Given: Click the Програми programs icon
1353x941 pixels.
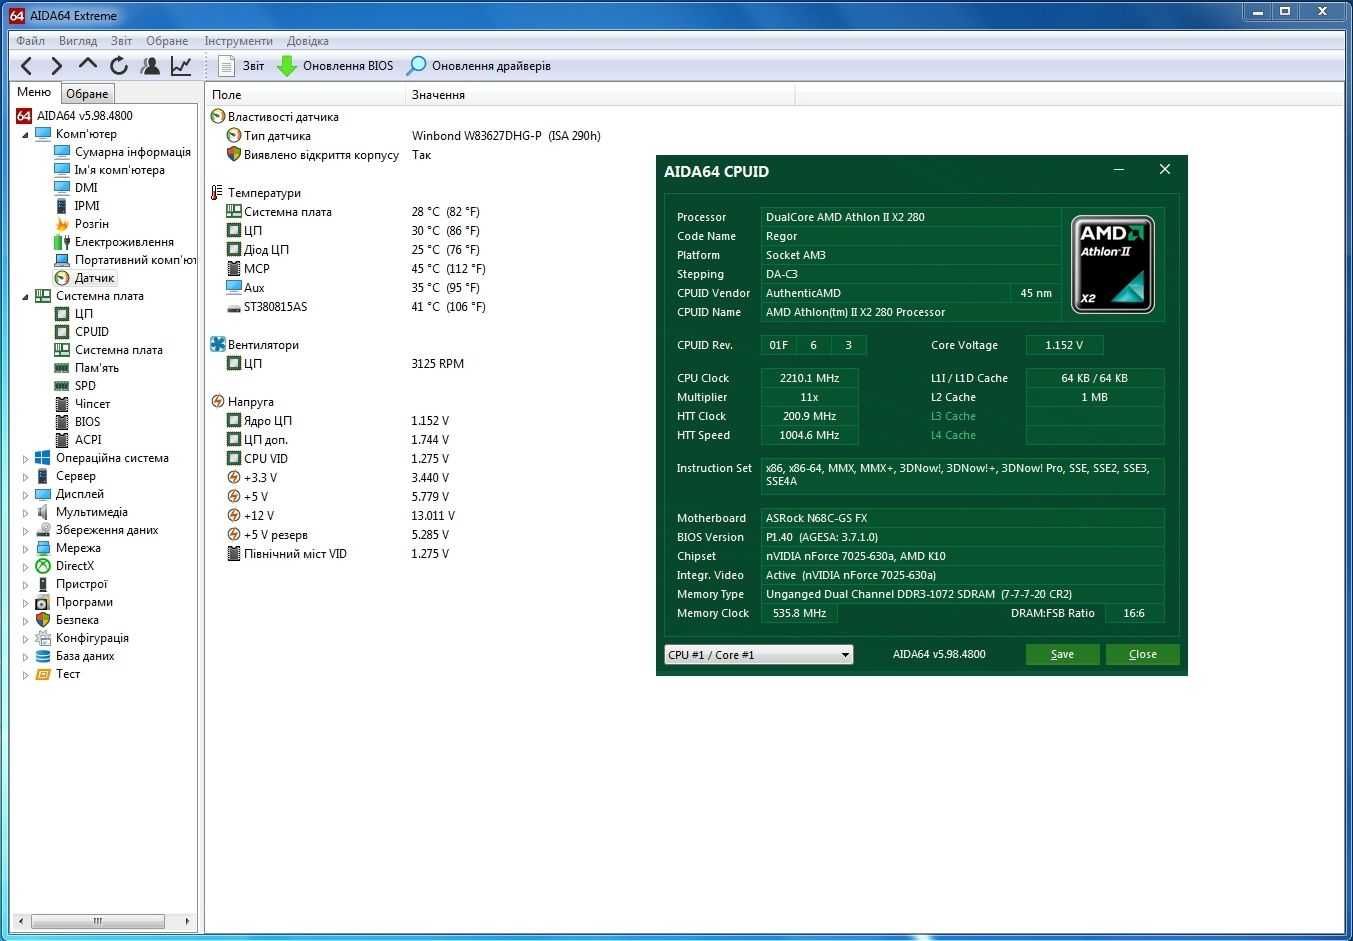Looking at the screenshot, I should click(43, 602).
